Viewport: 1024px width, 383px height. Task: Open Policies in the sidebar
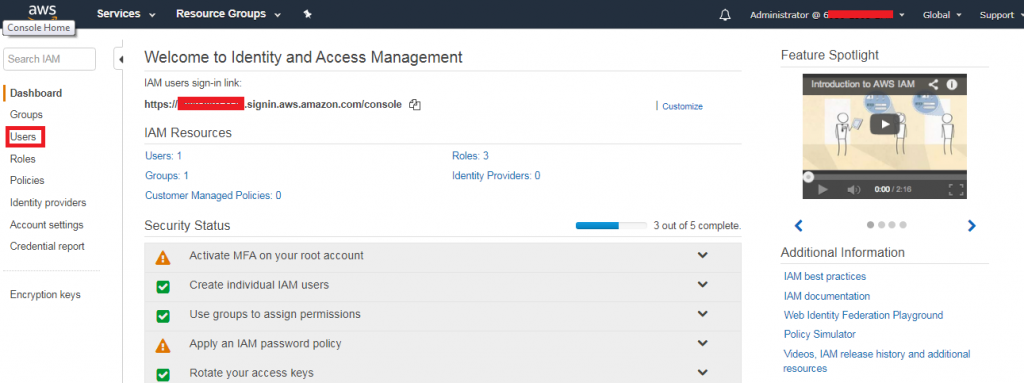coord(27,180)
